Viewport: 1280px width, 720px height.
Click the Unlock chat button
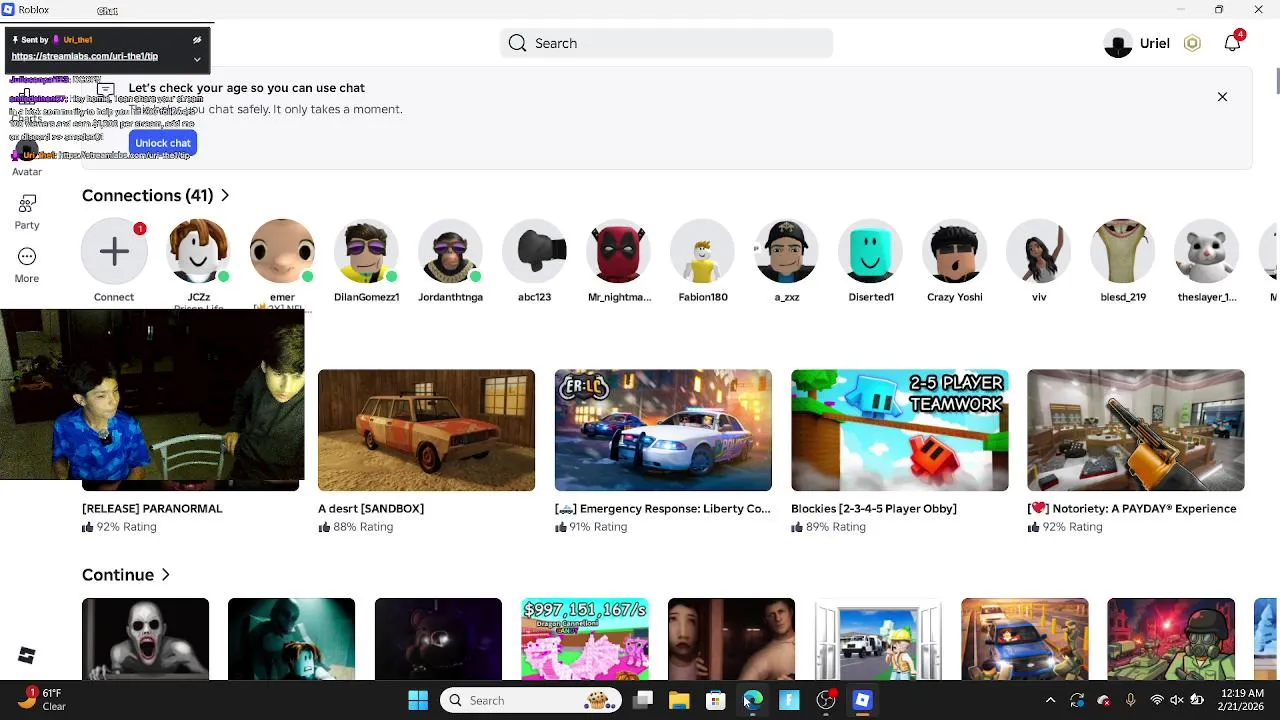coord(163,143)
